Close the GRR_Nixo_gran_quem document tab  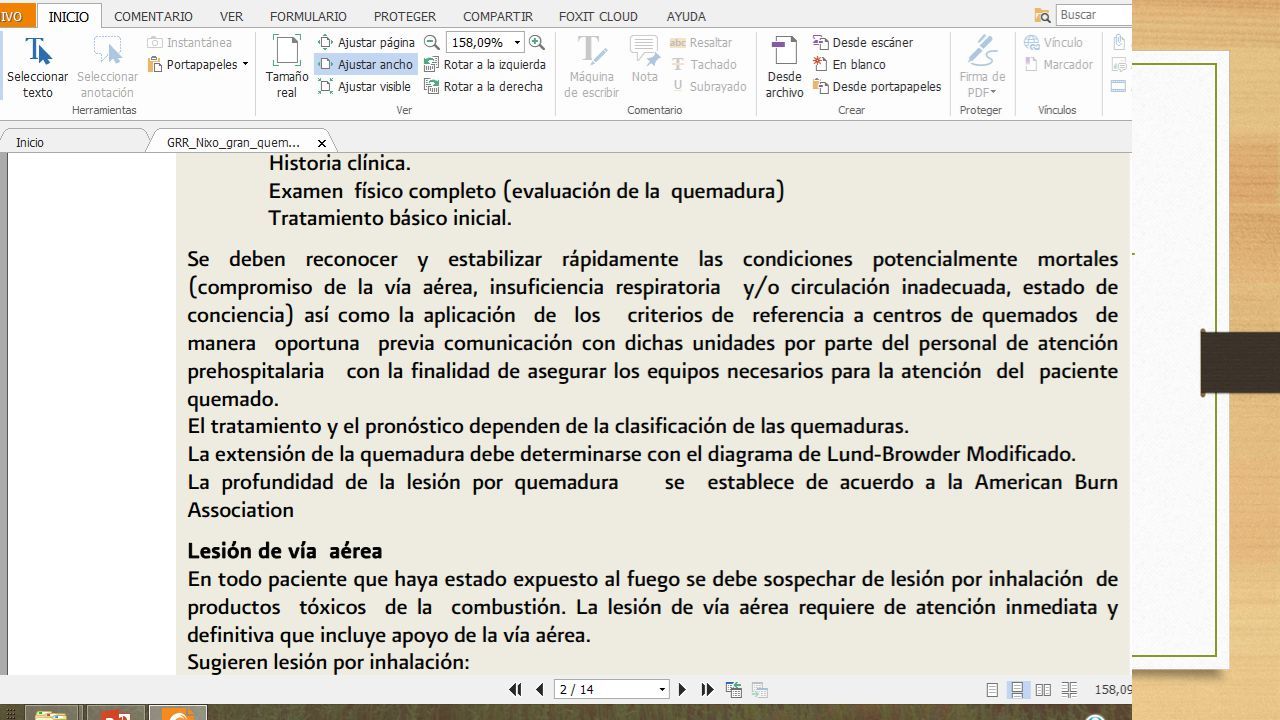(x=322, y=143)
